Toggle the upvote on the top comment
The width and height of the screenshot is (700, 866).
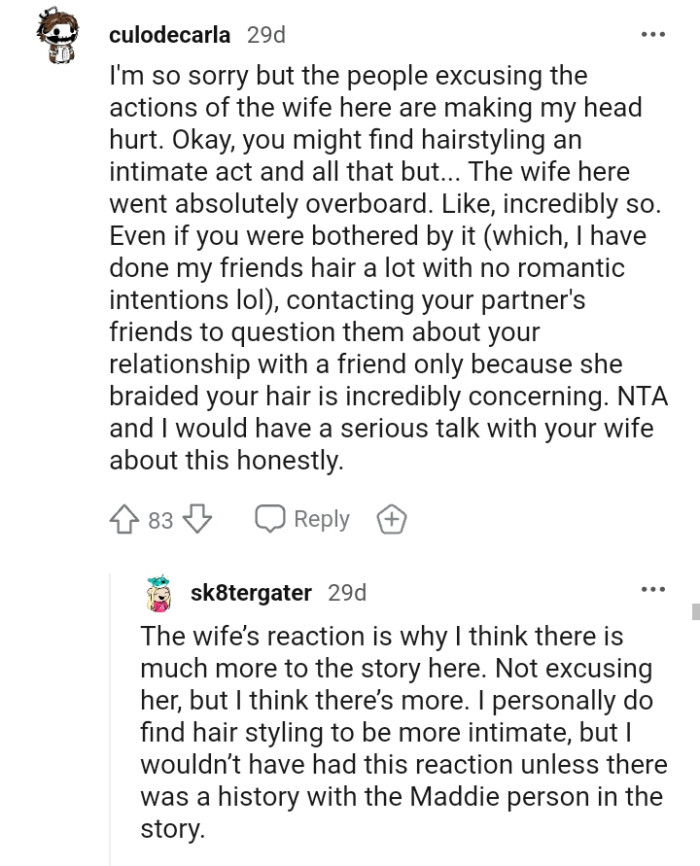pyautogui.click(x=123, y=519)
